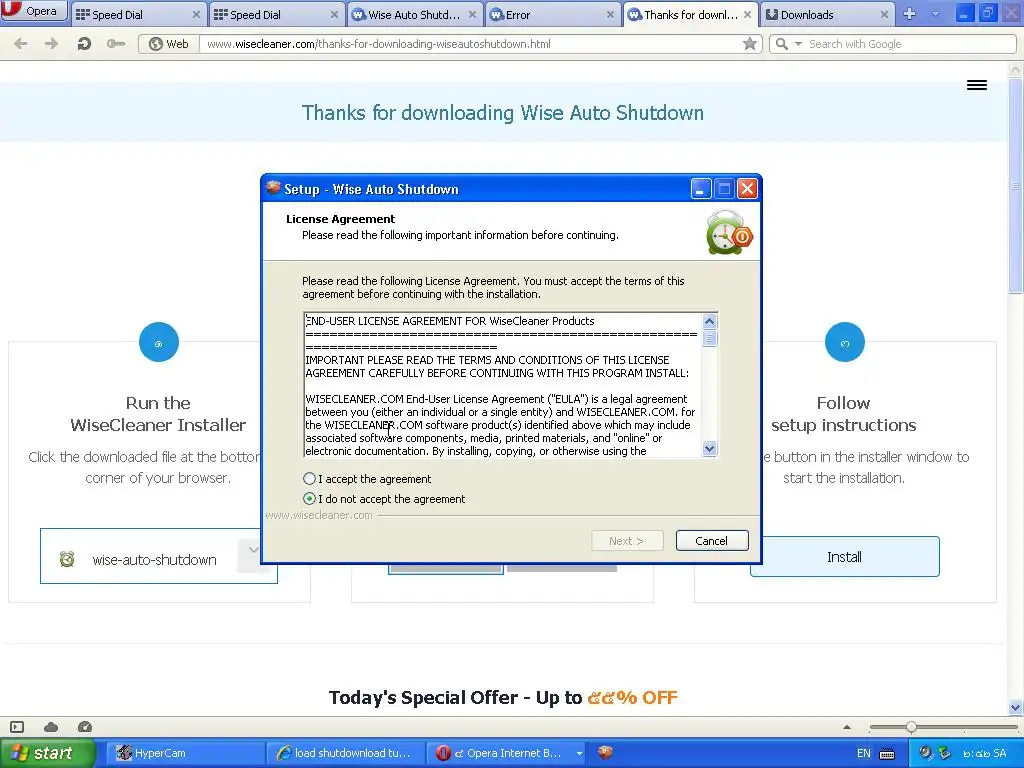
Task: Open a new tab with the plus button
Action: pyautogui.click(x=909, y=14)
